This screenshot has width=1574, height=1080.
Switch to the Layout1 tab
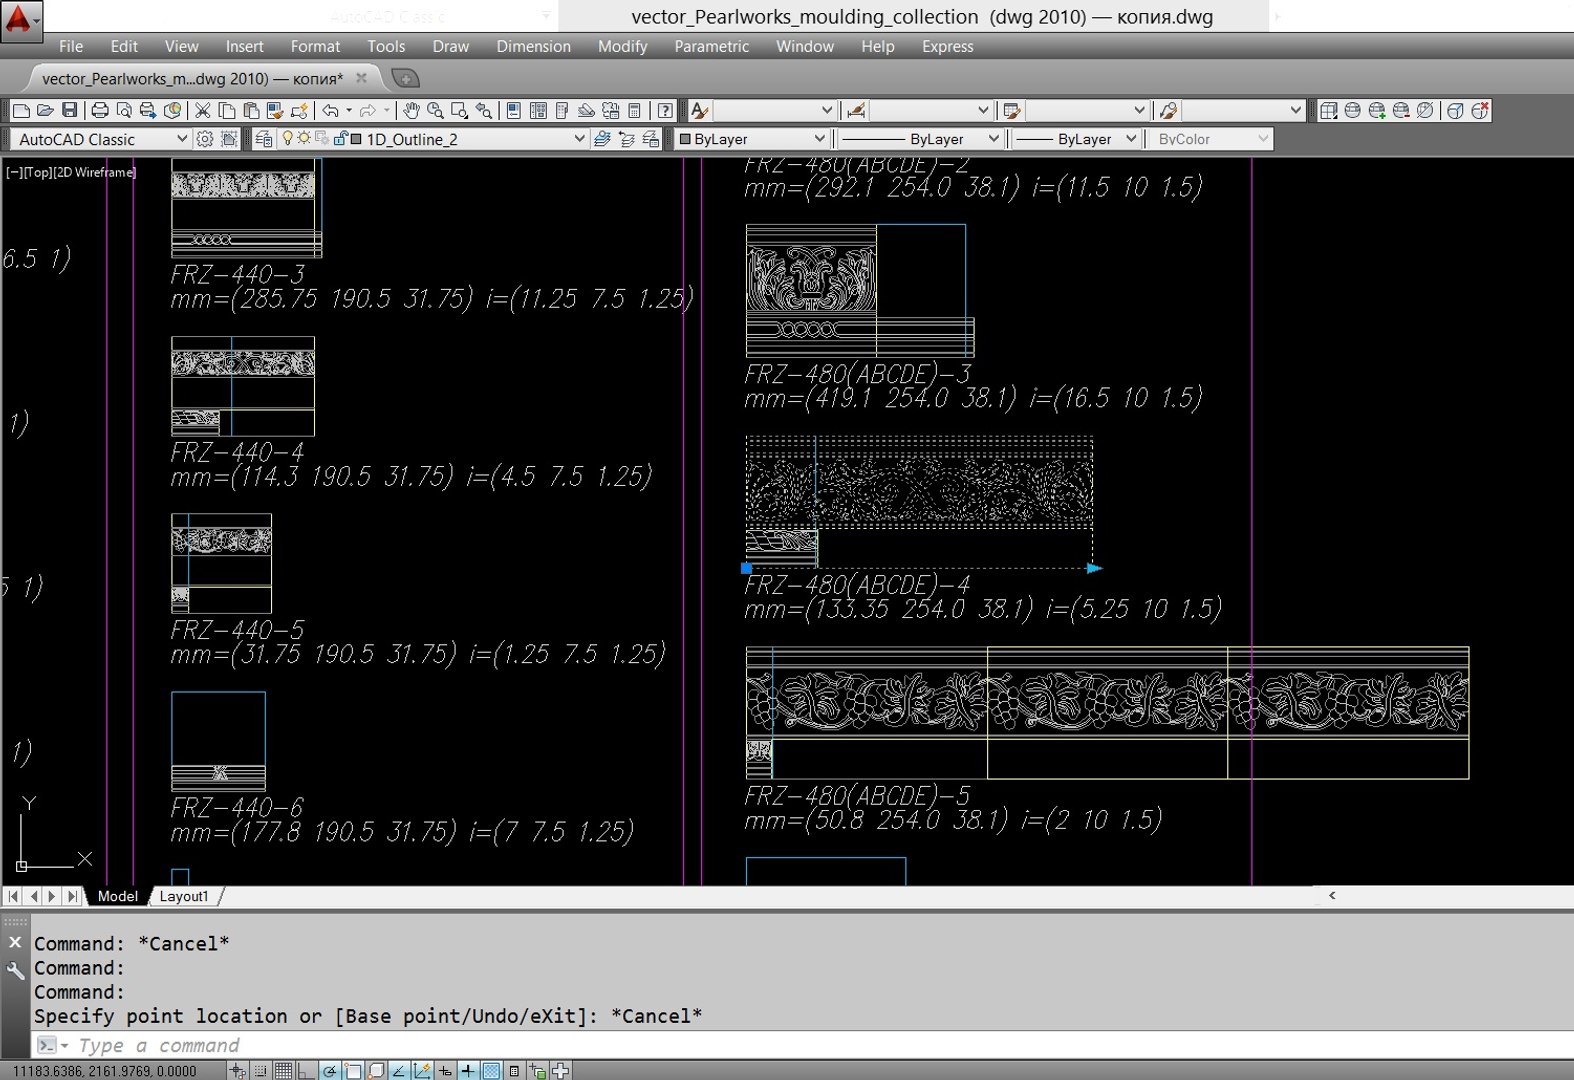[184, 896]
